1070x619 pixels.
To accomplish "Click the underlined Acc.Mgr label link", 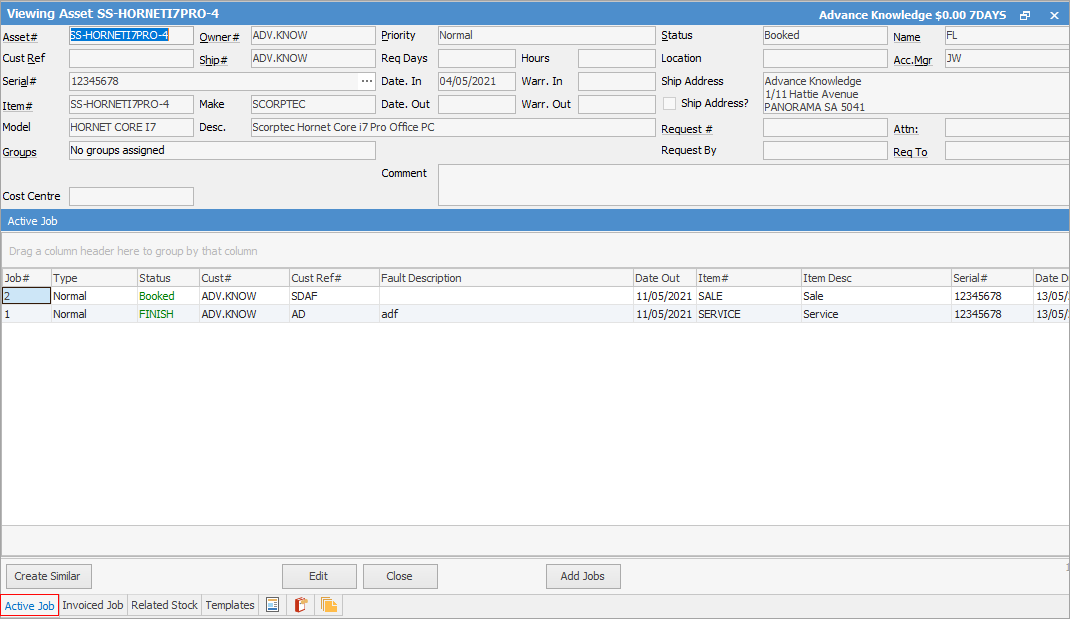I will click(x=914, y=60).
